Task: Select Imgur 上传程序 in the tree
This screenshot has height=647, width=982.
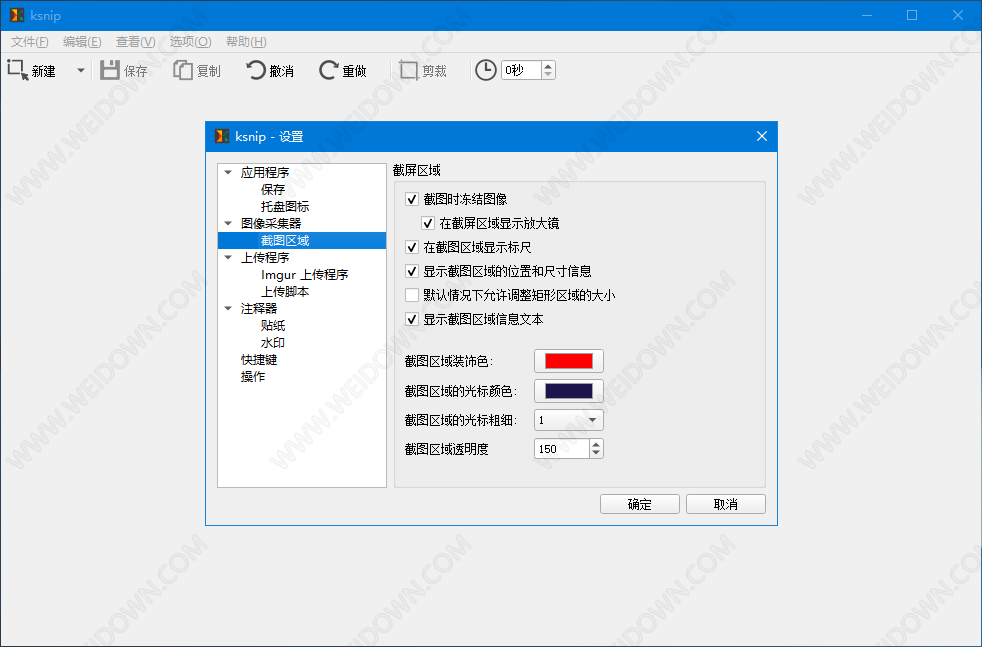Action: pos(304,274)
